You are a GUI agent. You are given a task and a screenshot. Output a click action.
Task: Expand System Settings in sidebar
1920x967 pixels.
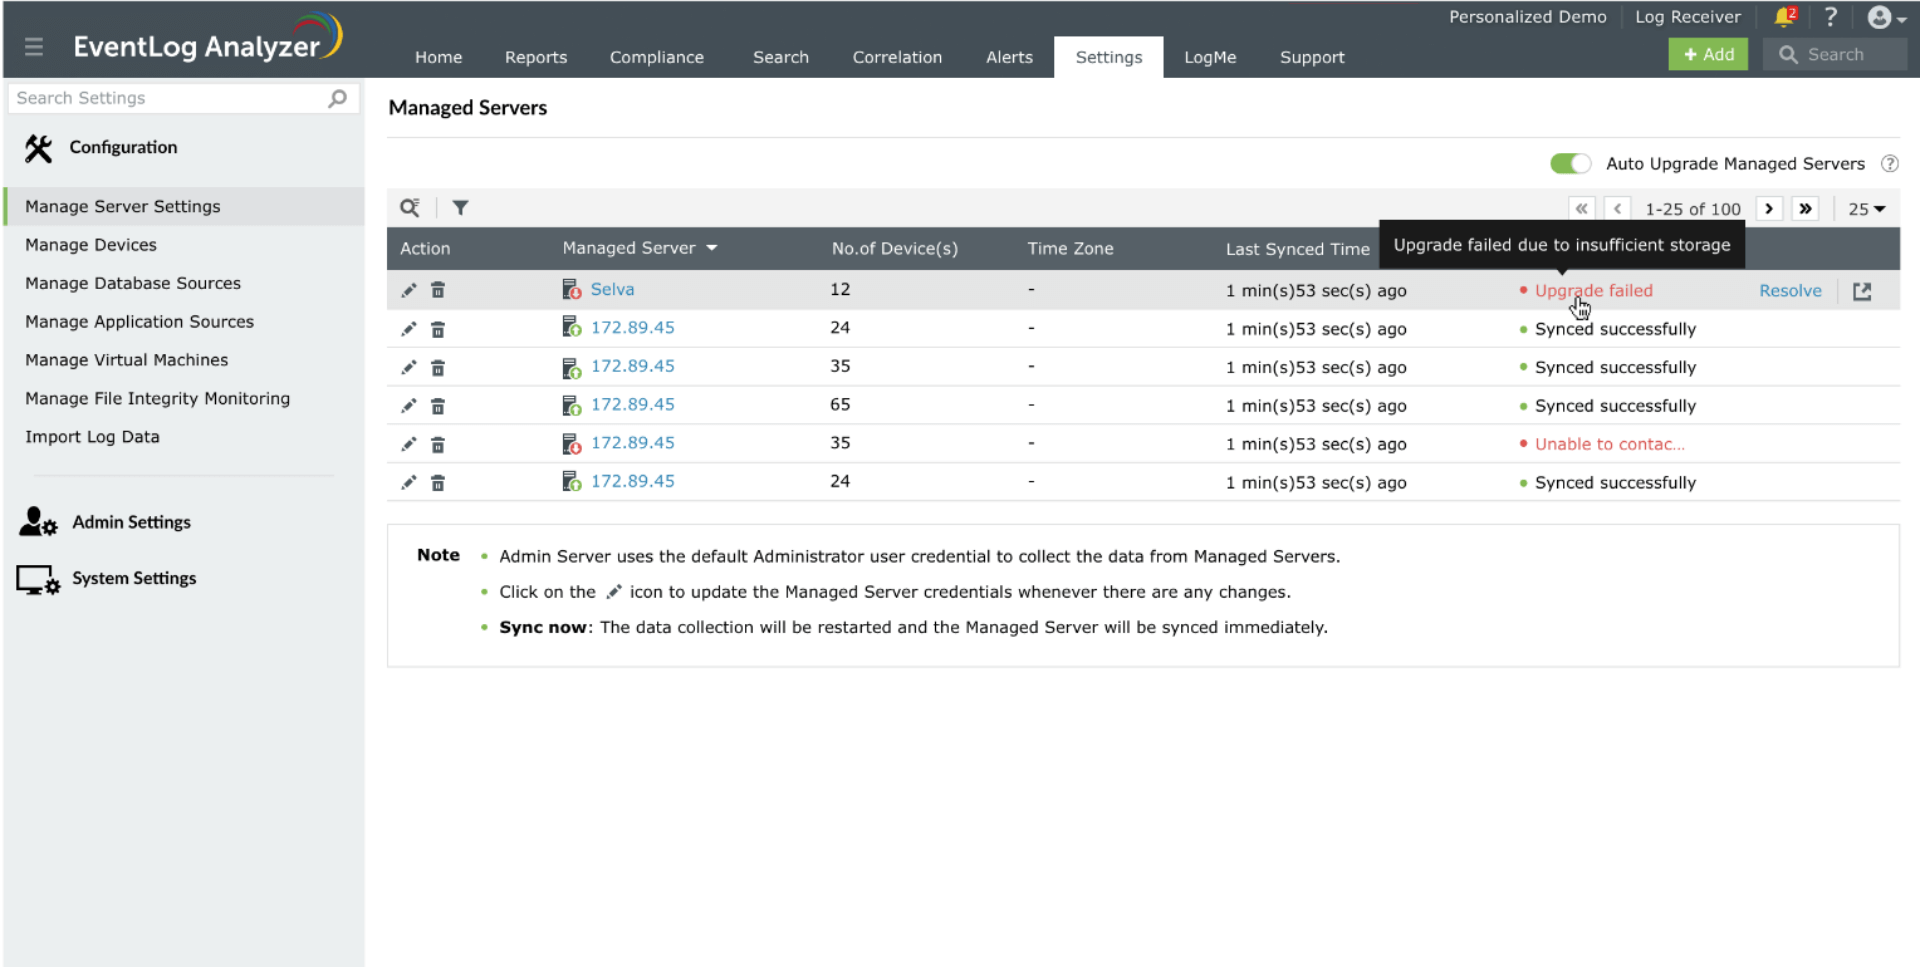point(107,579)
